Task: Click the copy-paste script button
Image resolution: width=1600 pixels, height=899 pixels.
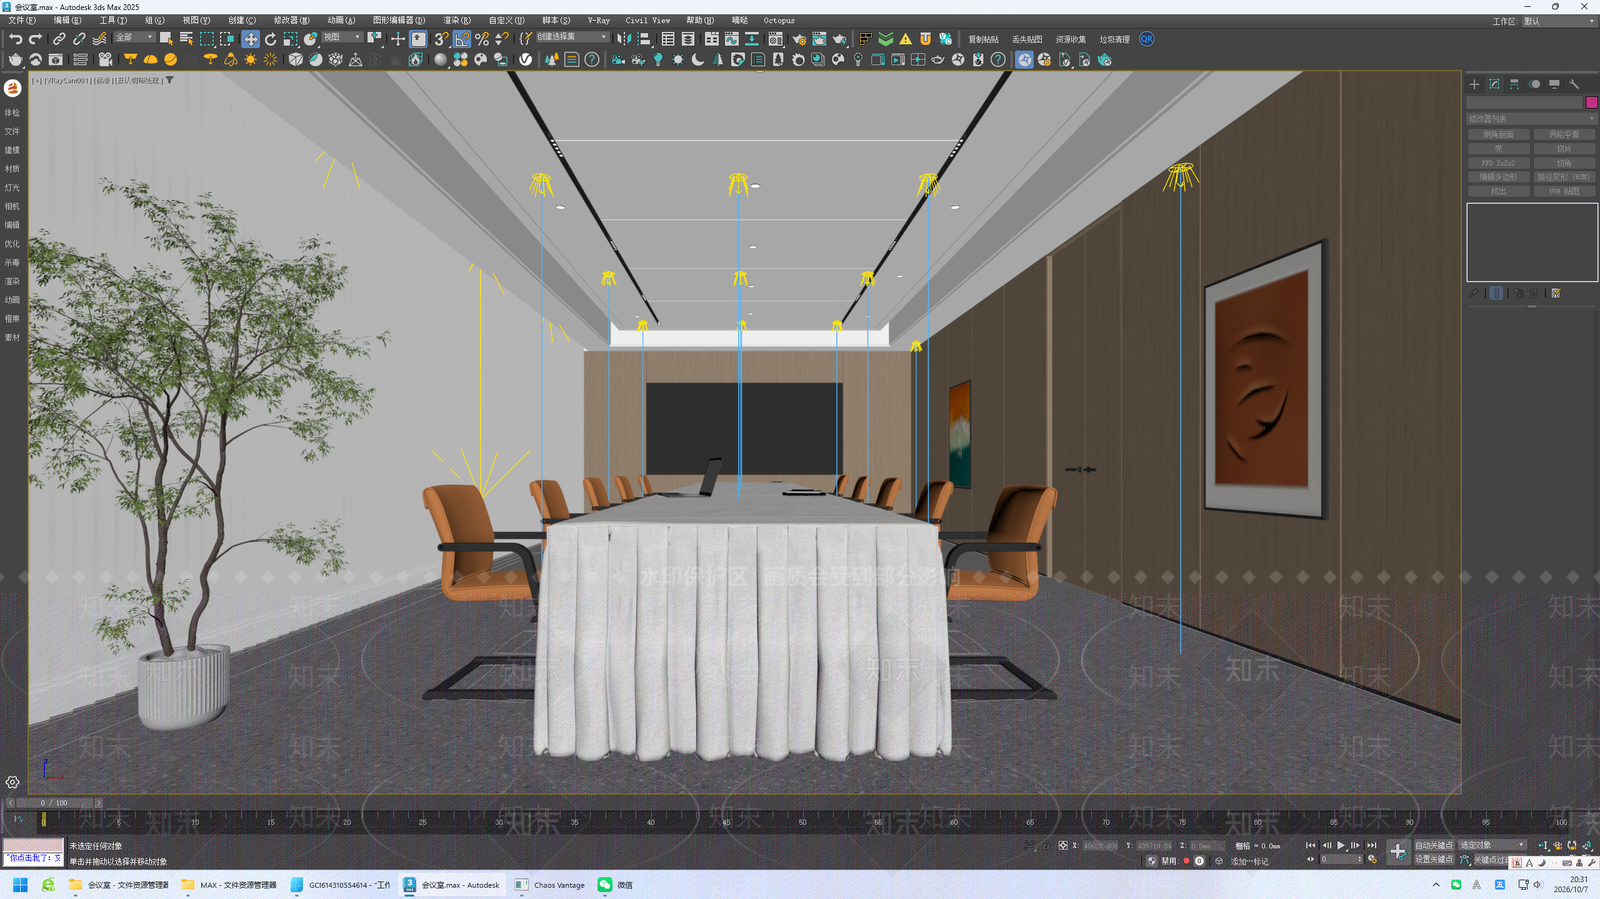Action: click(x=983, y=39)
